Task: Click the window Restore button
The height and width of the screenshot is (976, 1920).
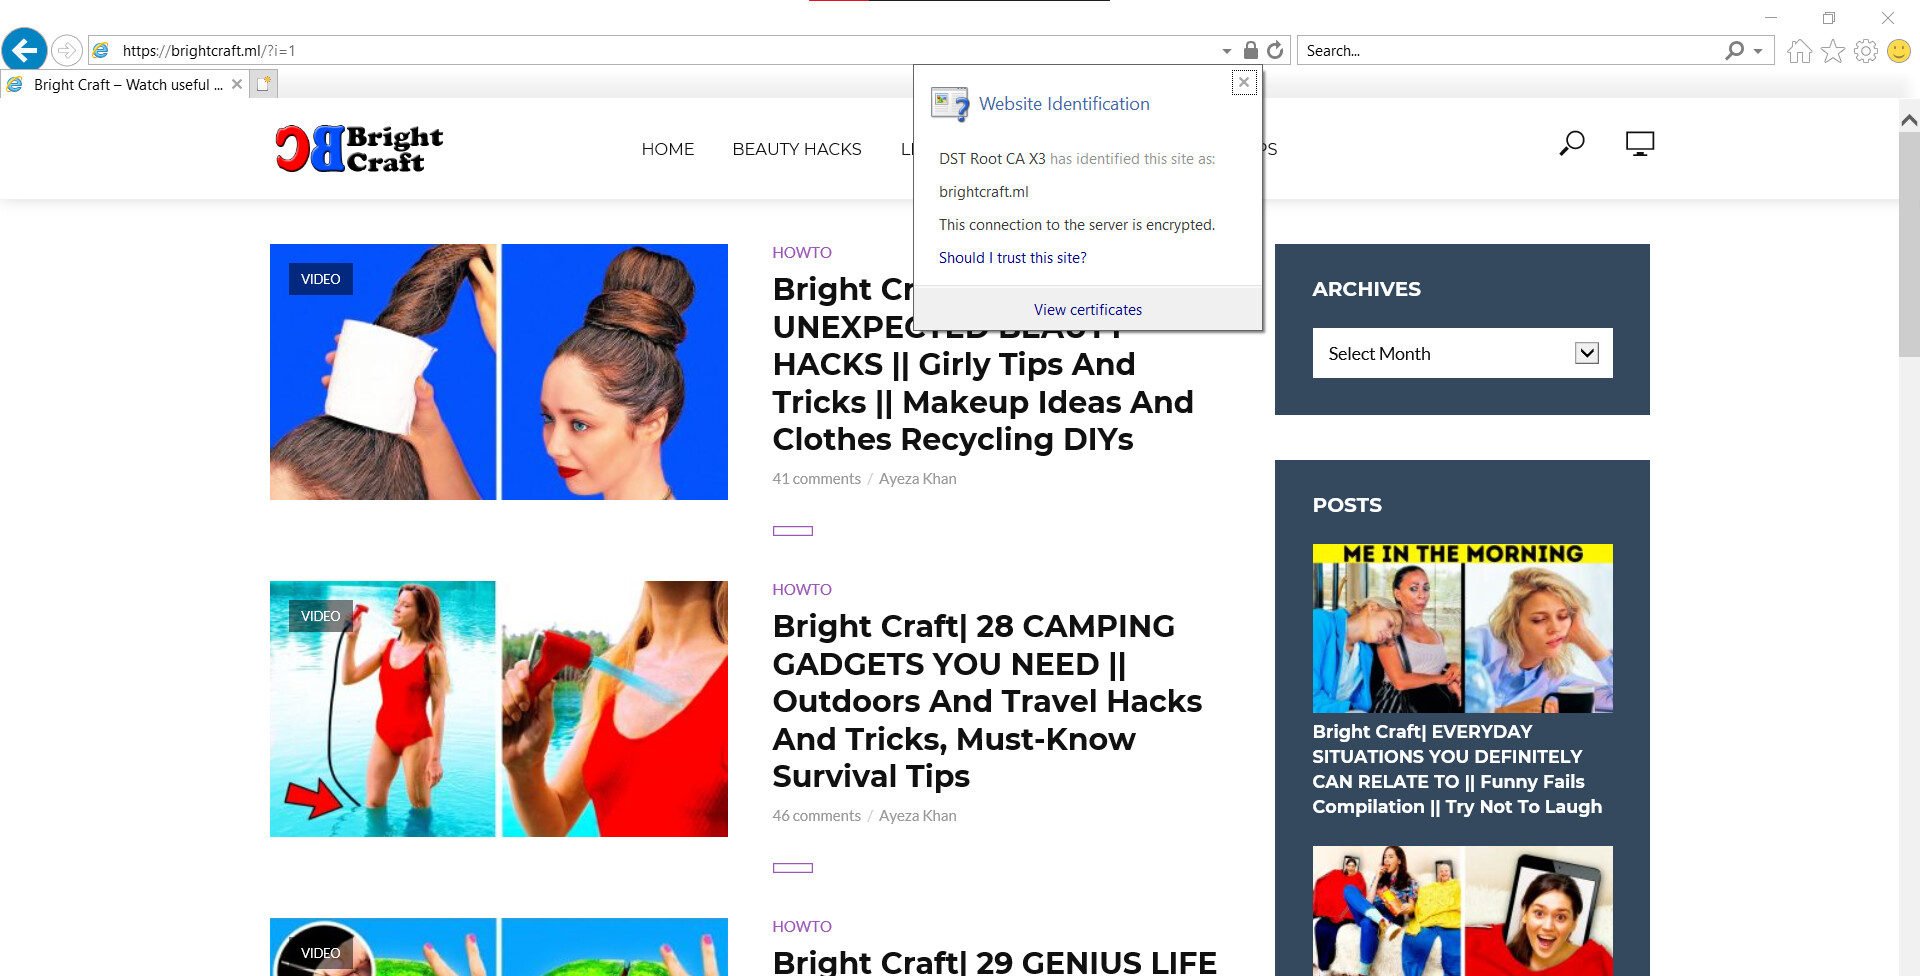Action: pos(1829,18)
